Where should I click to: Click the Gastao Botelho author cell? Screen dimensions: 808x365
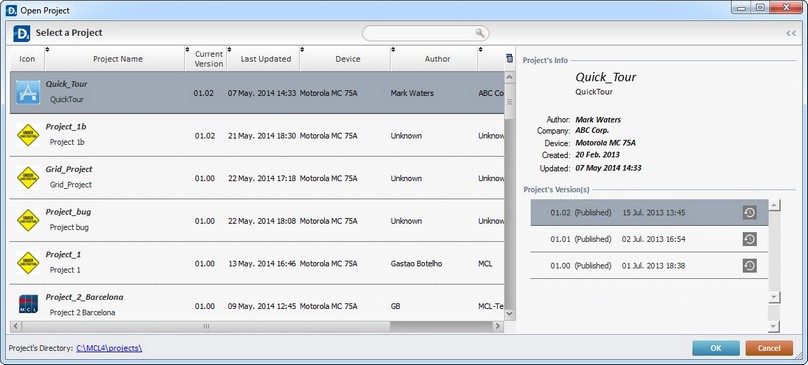[416, 263]
